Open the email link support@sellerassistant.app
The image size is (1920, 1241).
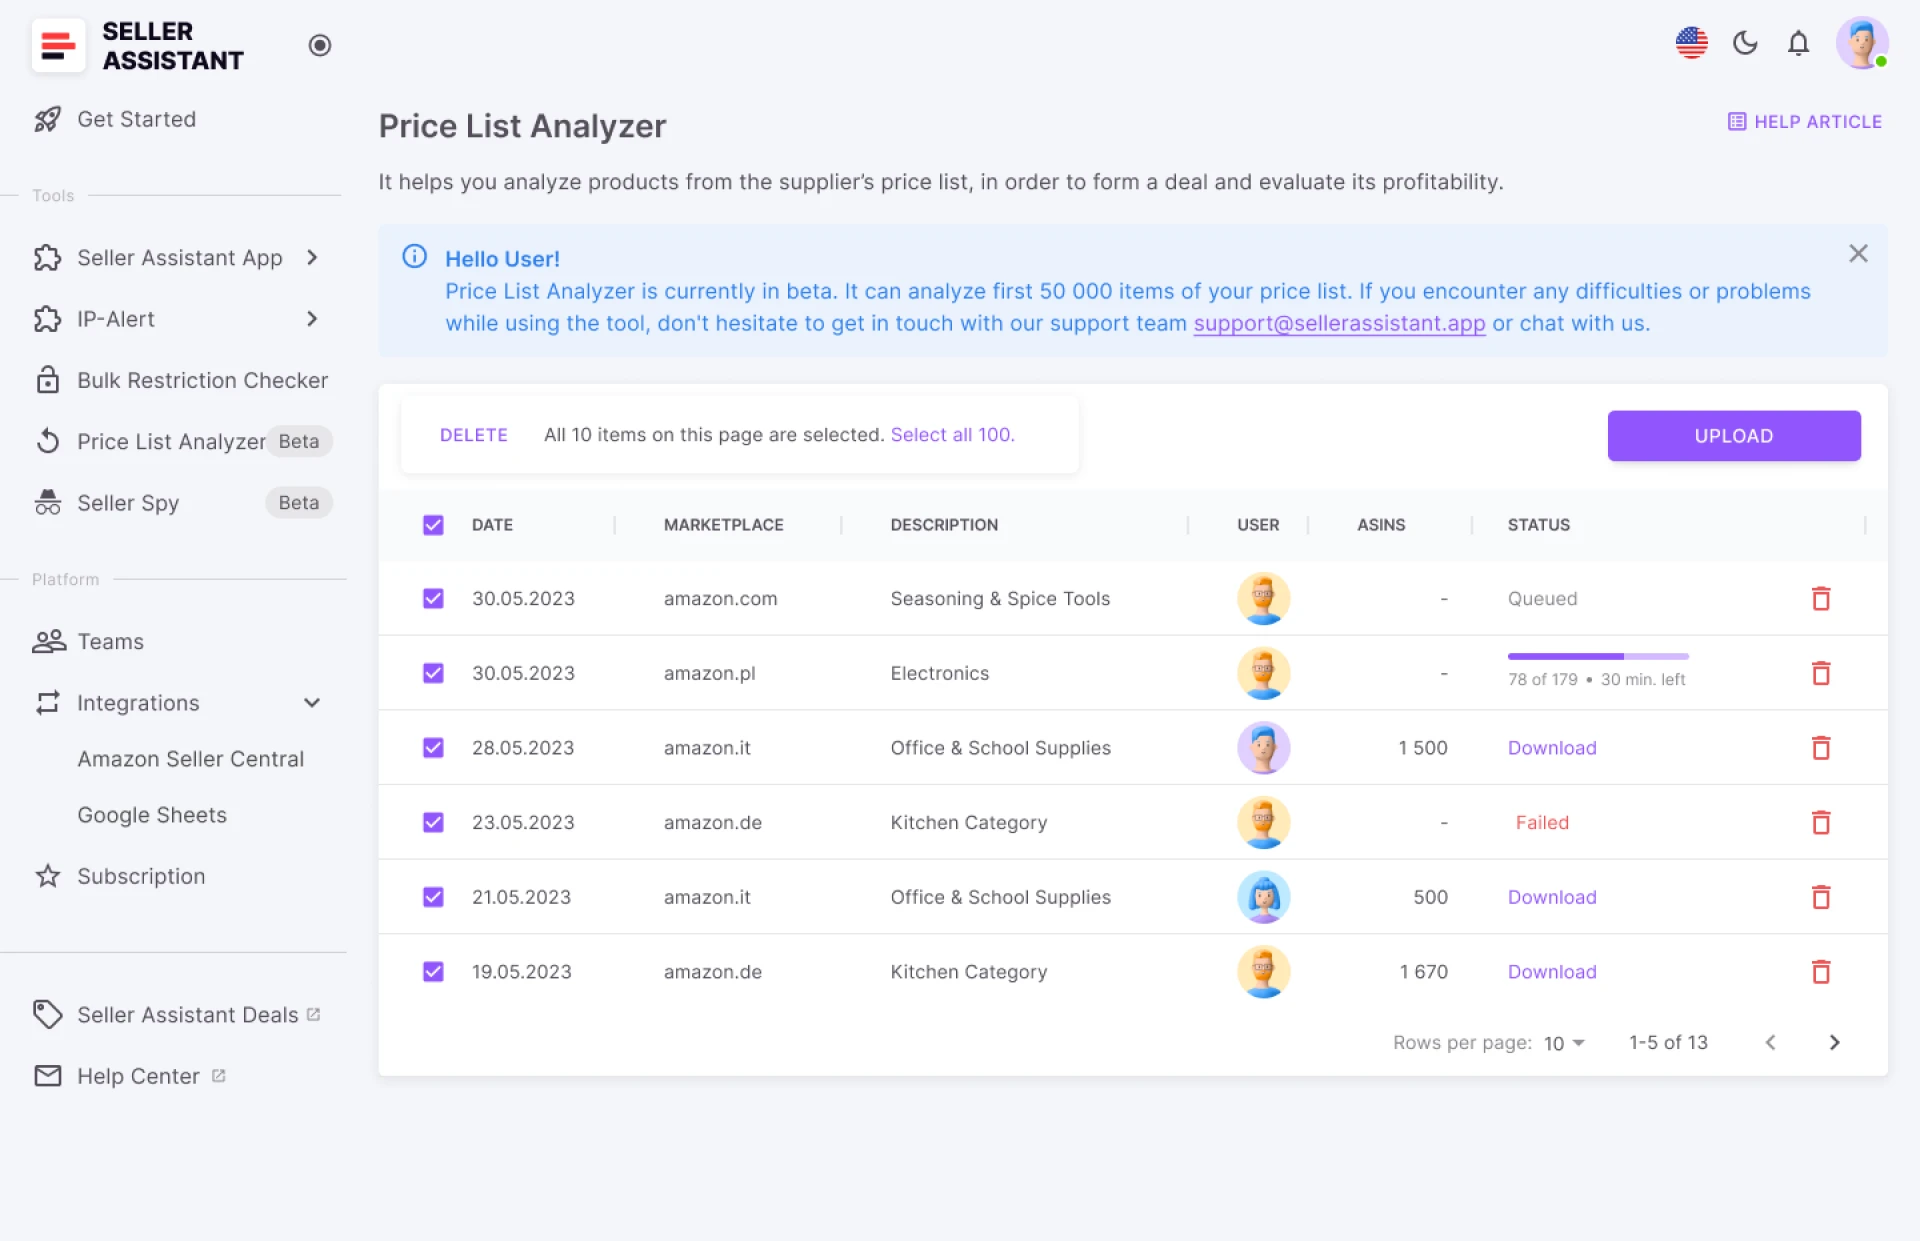point(1339,323)
